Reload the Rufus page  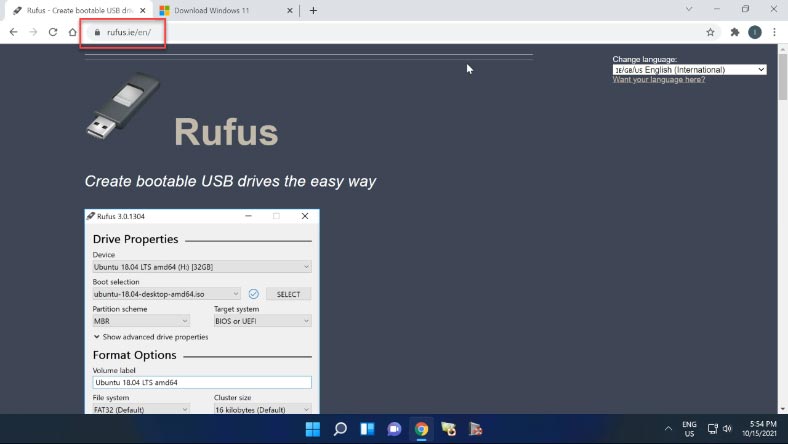click(53, 32)
